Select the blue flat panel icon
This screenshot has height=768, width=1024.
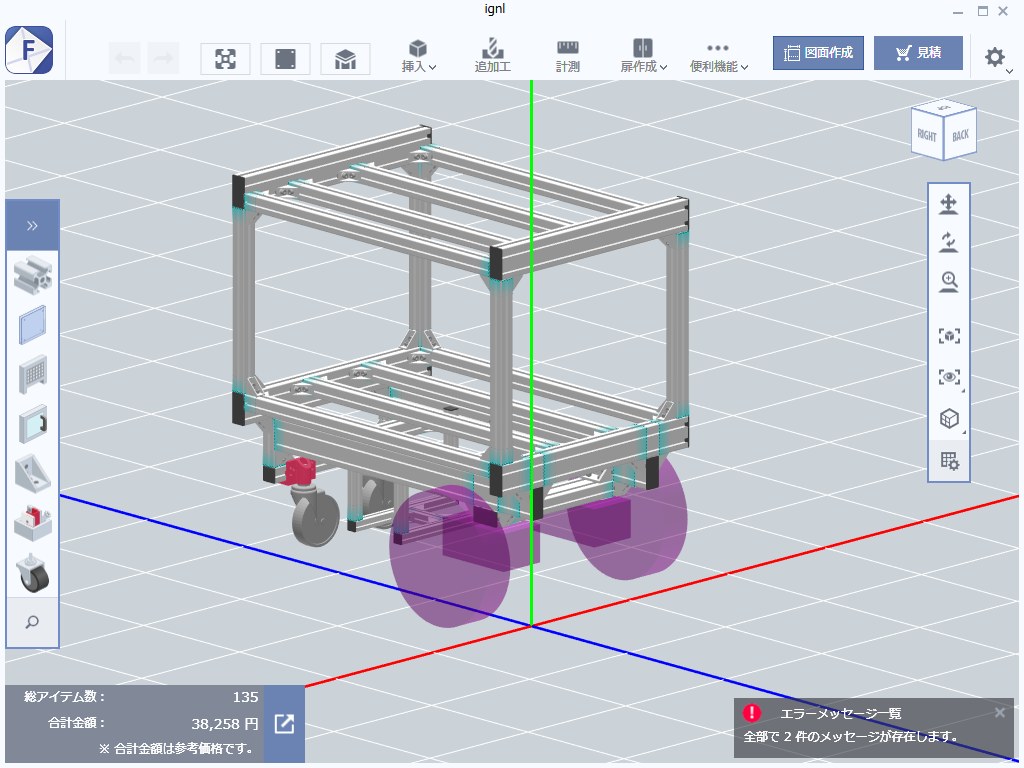(x=33, y=325)
